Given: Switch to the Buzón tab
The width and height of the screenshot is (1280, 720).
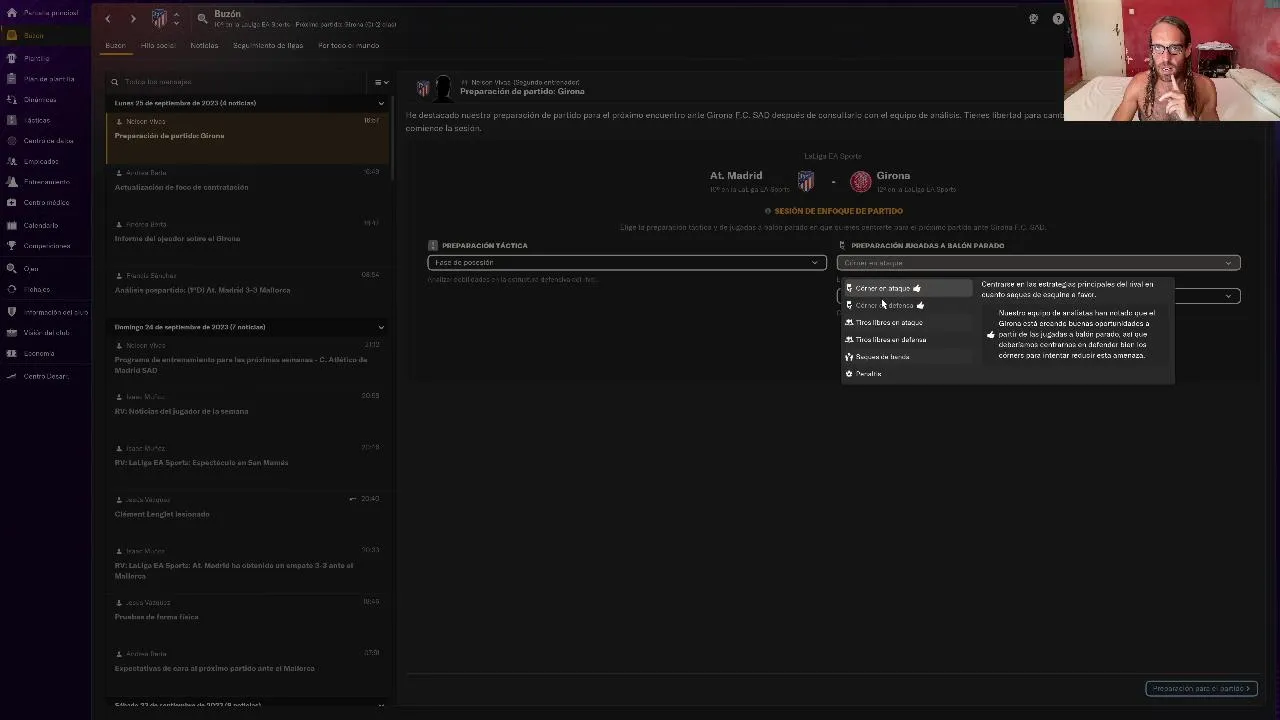Looking at the screenshot, I should pos(116,45).
